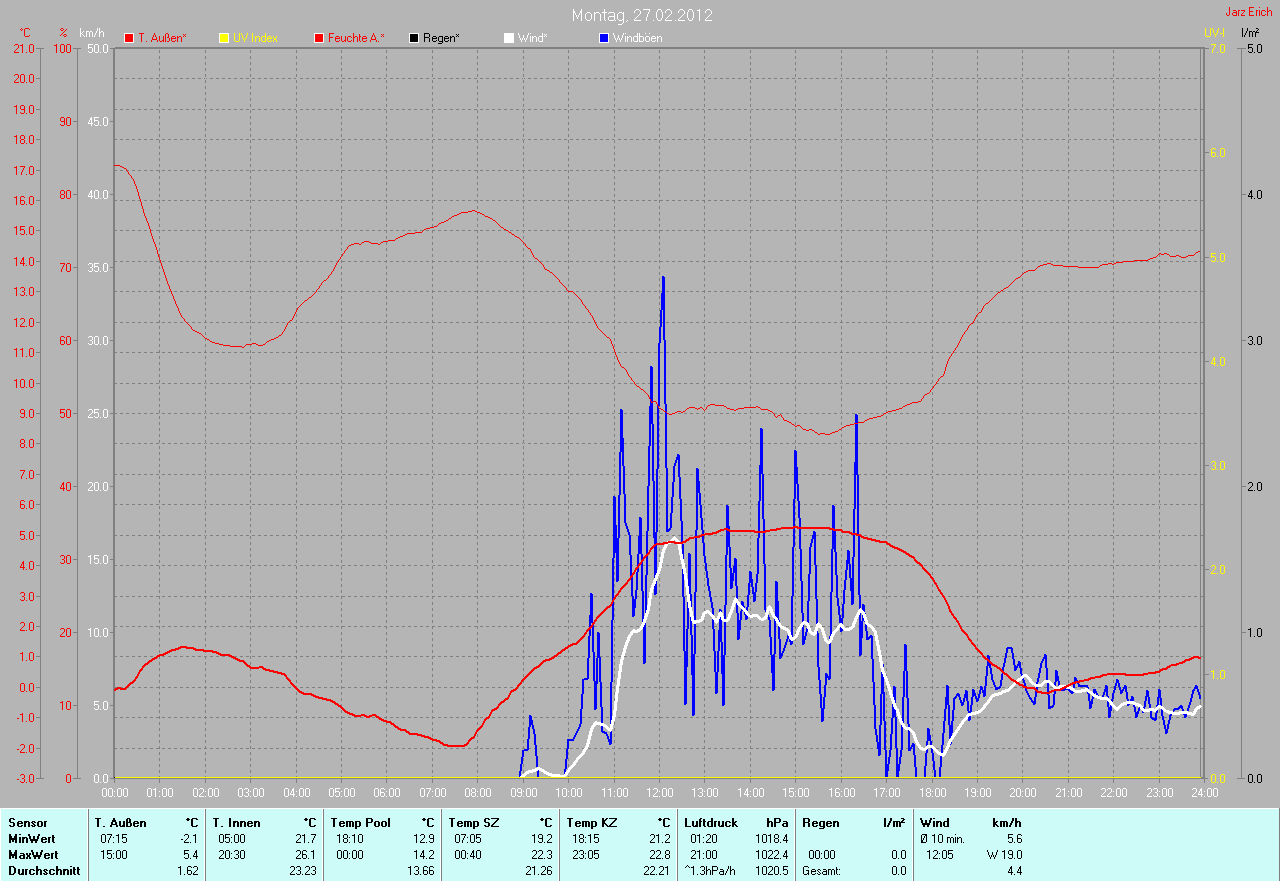1280x881 pixels.
Task: Click the 'Temp KZ' column header
Action: [x=592, y=823]
